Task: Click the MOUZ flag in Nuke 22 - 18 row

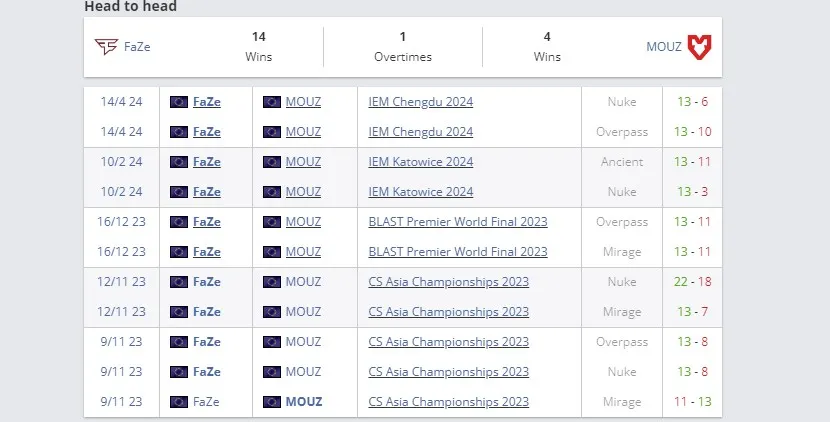Action: tap(272, 282)
